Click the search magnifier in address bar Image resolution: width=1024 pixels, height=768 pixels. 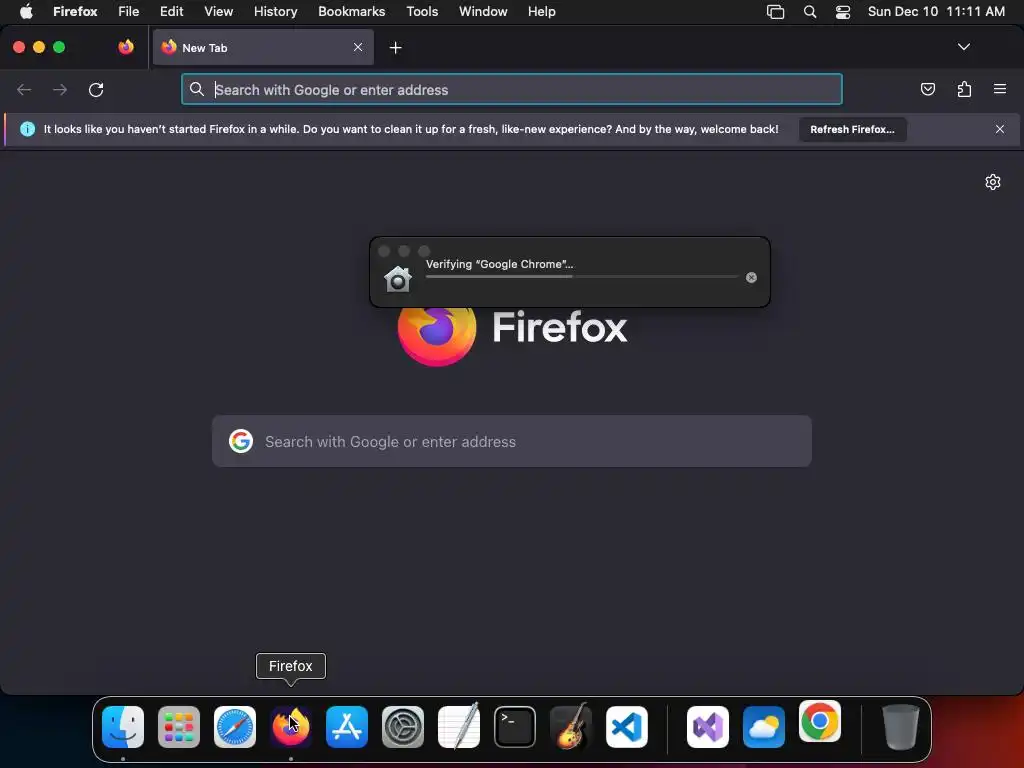[197, 89]
